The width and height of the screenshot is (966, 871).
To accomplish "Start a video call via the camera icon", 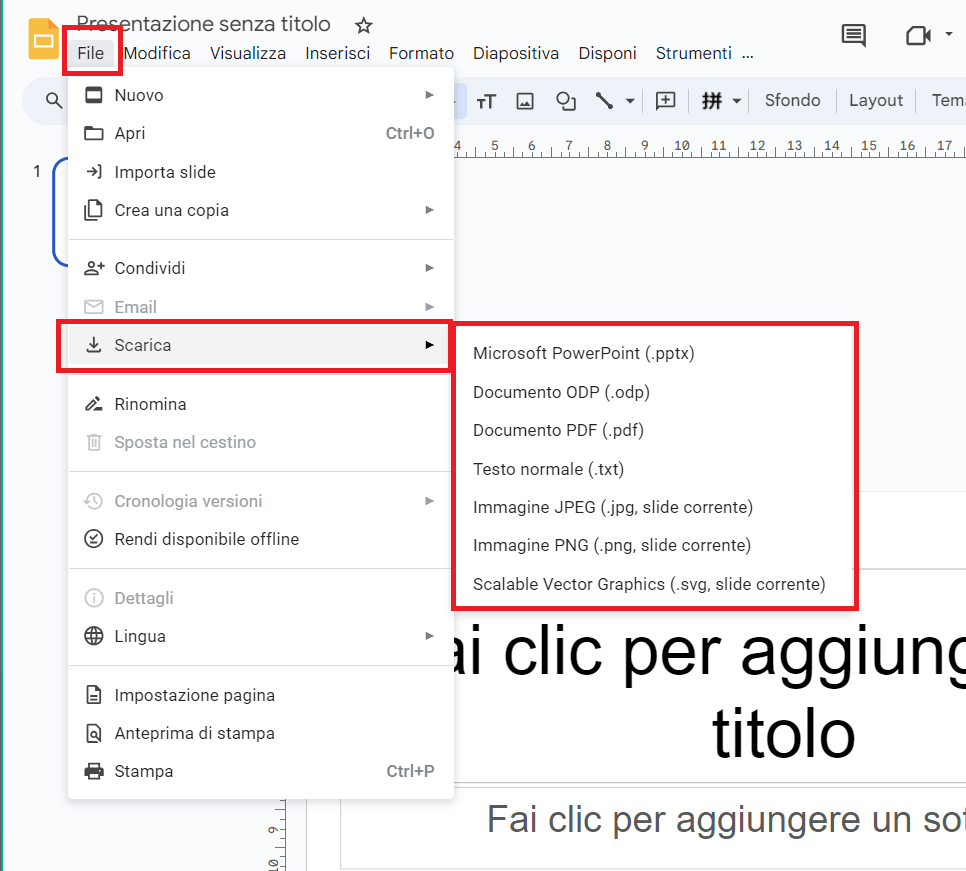I will click(x=916, y=35).
